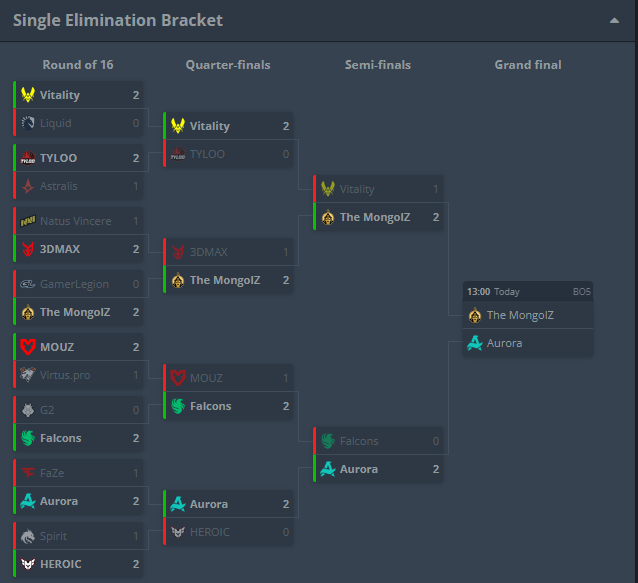Select GamerLegion in Round of 16

coord(78,284)
